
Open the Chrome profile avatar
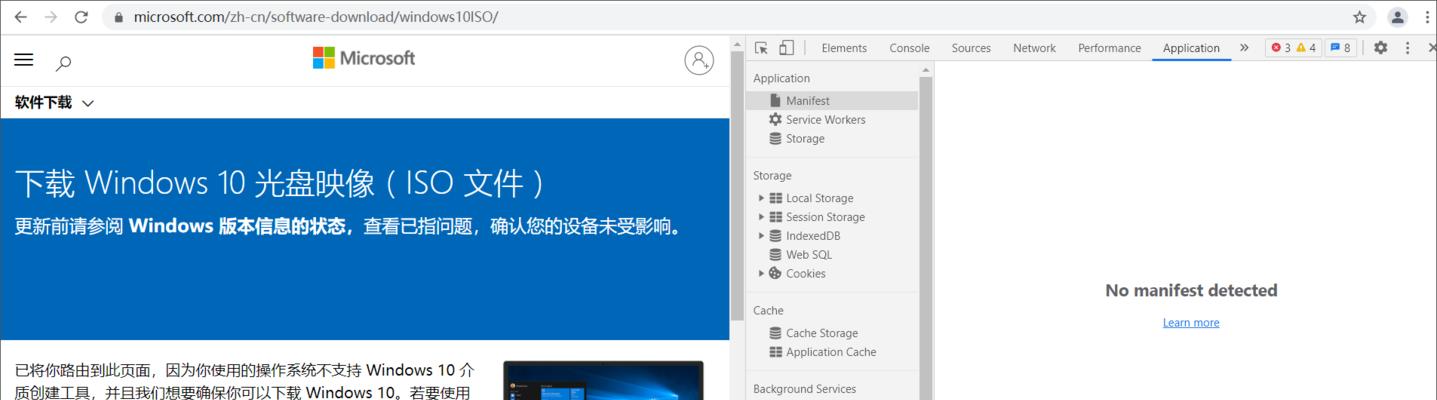click(1397, 17)
